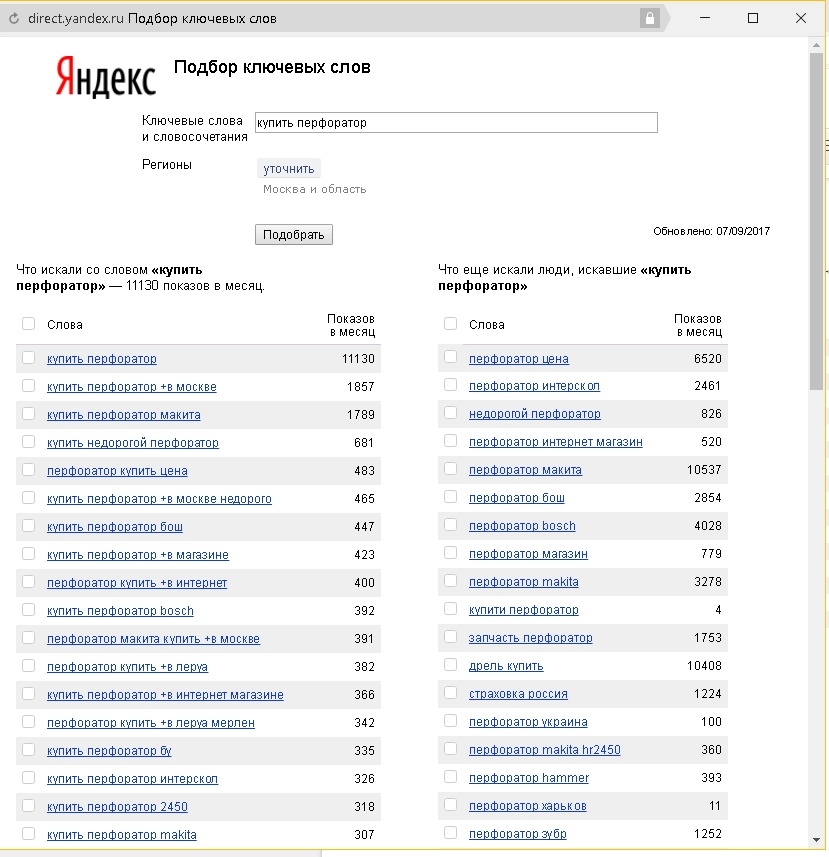Open купить перфоратор 2450 link
Screen dimensions: 829x857
tap(117, 807)
